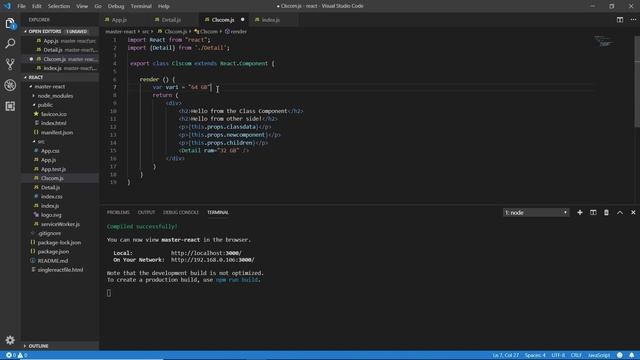Switch to the DEBUG CONSOLE tab
Viewport: 640px width, 360px height.
pyautogui.click(x=181, y=212)
